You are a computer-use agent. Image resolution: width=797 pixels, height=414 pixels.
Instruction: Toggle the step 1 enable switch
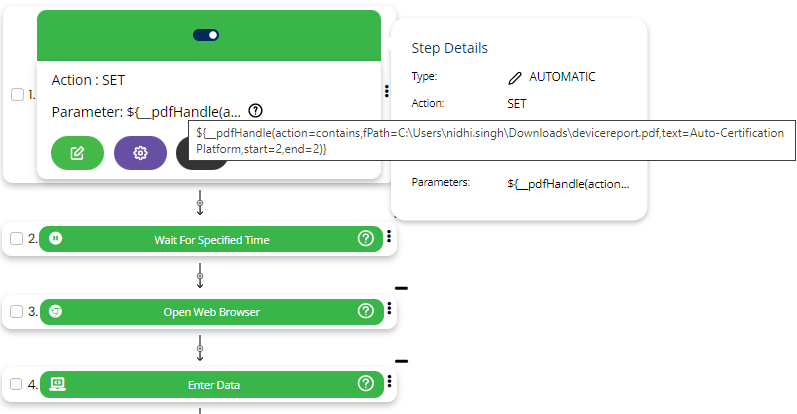coord(206,35)
